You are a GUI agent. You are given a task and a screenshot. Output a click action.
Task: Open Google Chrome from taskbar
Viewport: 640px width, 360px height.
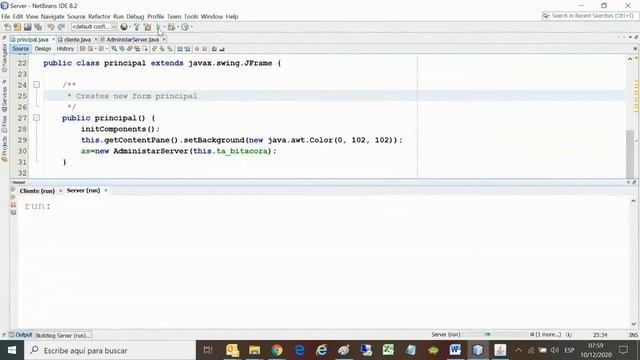coord(277,350)
